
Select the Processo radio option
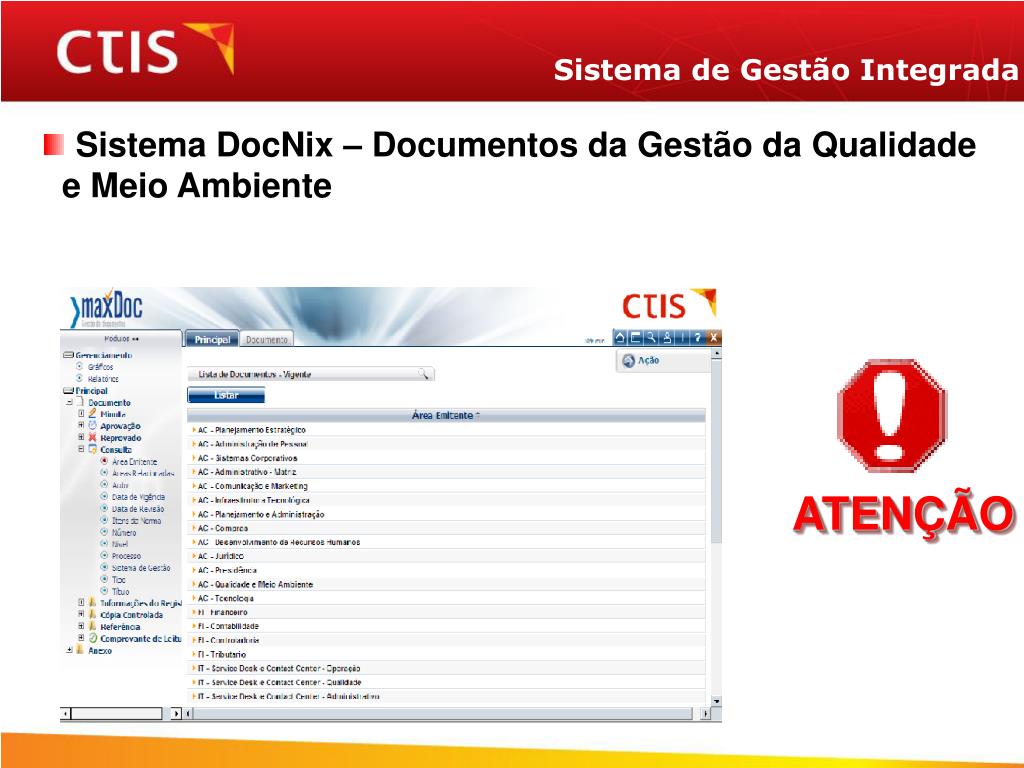click(104, 555)
